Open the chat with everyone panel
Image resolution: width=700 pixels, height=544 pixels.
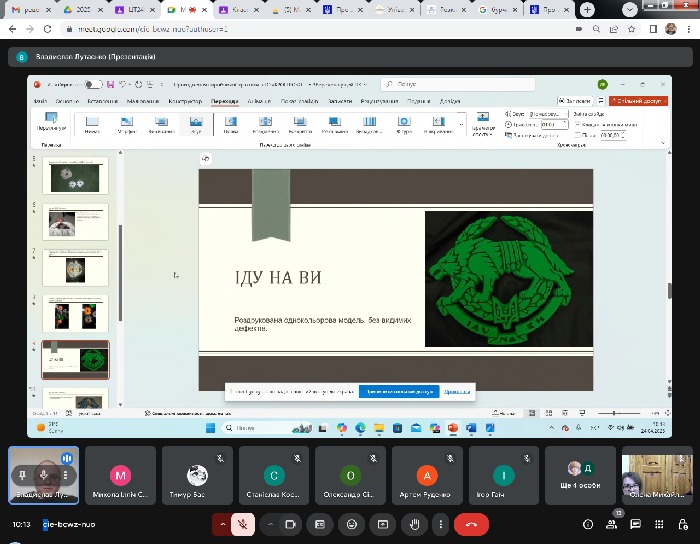pos(637,524)
